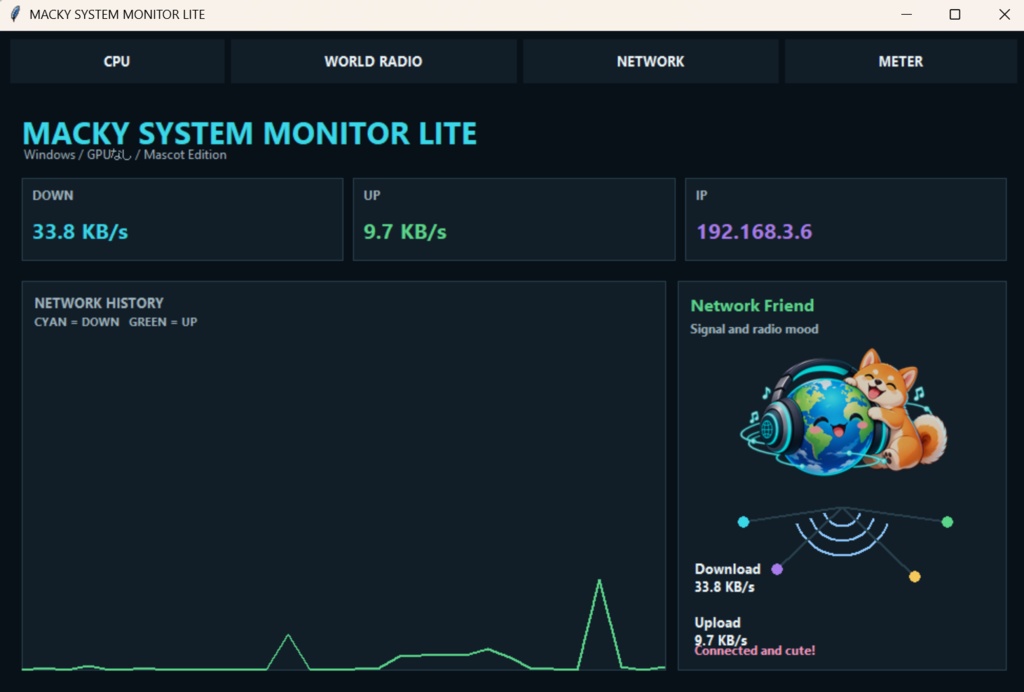
Task: Click the DOWN value 33.8 KB/s card
Action: coord(182,219)
